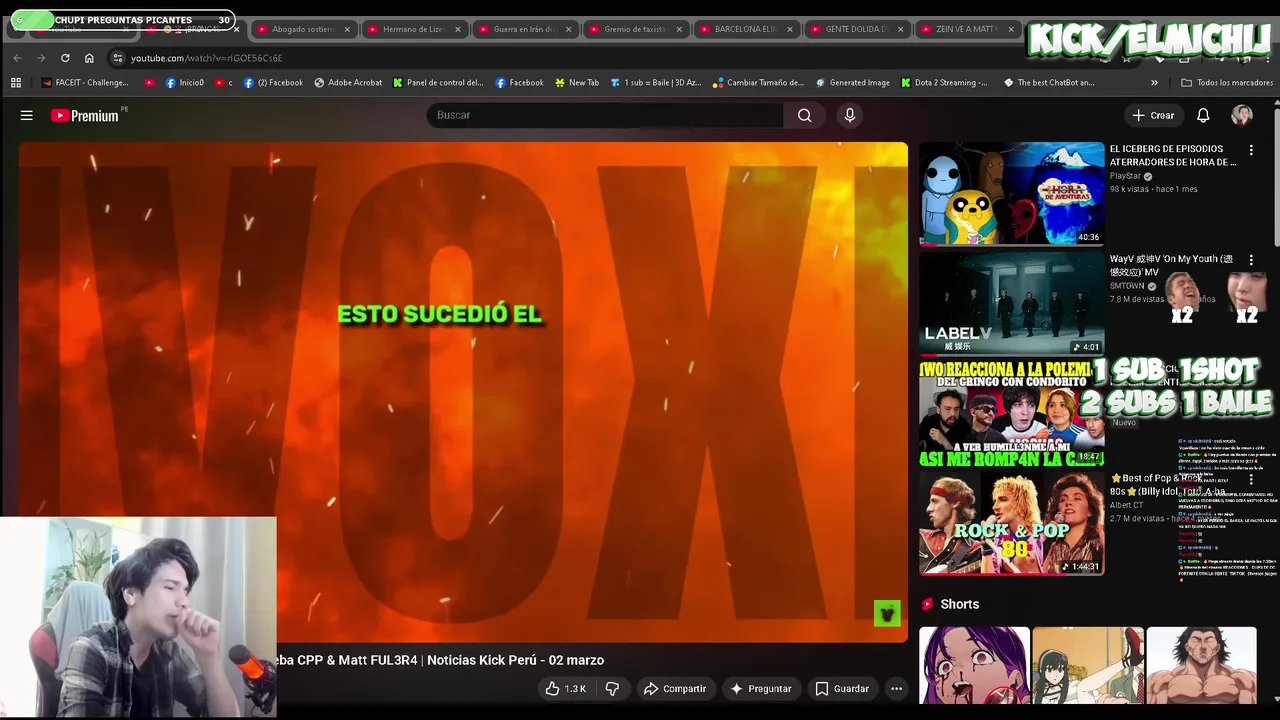
Task: Save video with Guardar button
Action: (x=842, y=688)
